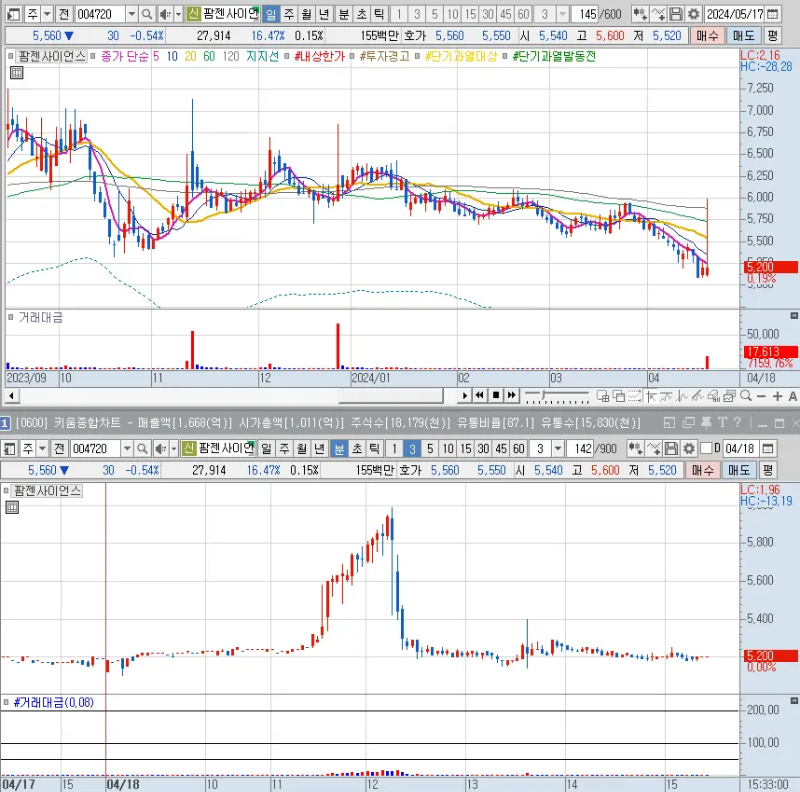This screenshot has width=800, height=792.
Task: Open the chart settings gear in top toolbar
Action: 693,14
